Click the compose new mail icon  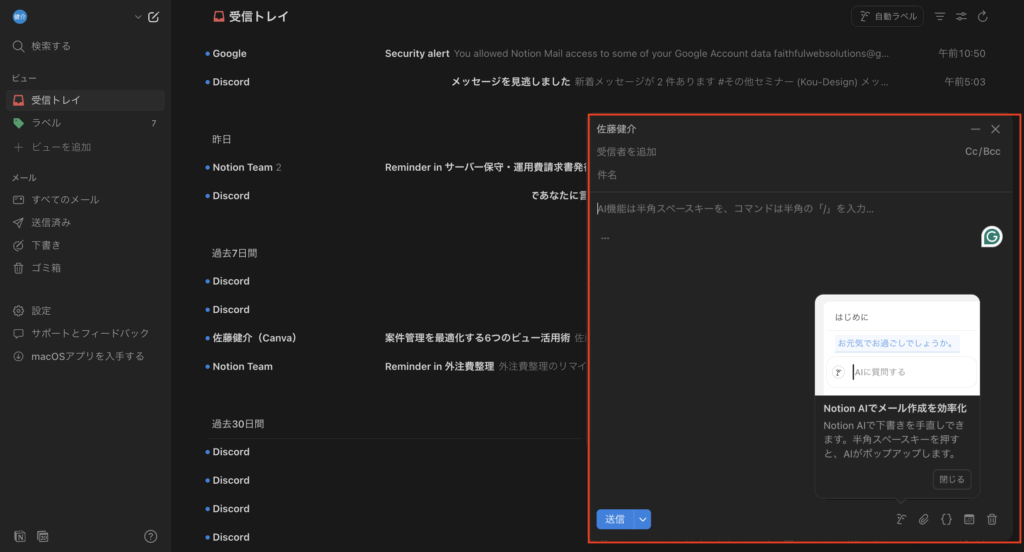click(153, 17)
